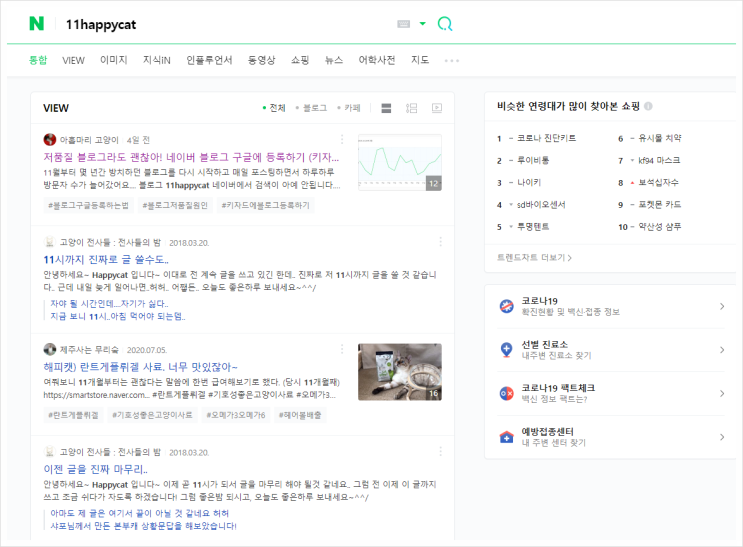Viewport: 743px width, 547px height.
Task: Switch to the VIEW tab
Action: click(x=73, y=60)
